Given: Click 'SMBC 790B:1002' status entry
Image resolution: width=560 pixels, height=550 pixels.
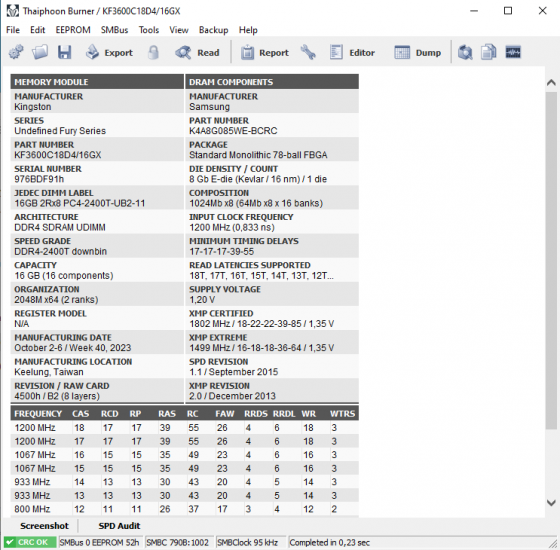Looking at the screenshot, I should tap(178, 542).
